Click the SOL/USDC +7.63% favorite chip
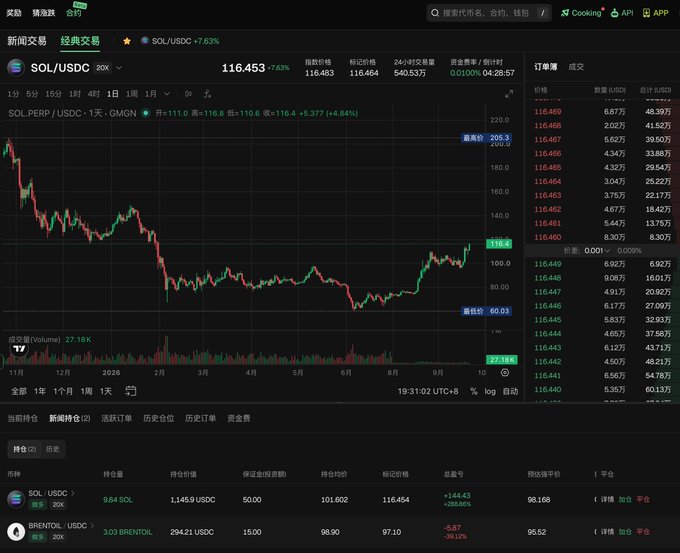This screenshot has width=680, height=553. [180, 41]
